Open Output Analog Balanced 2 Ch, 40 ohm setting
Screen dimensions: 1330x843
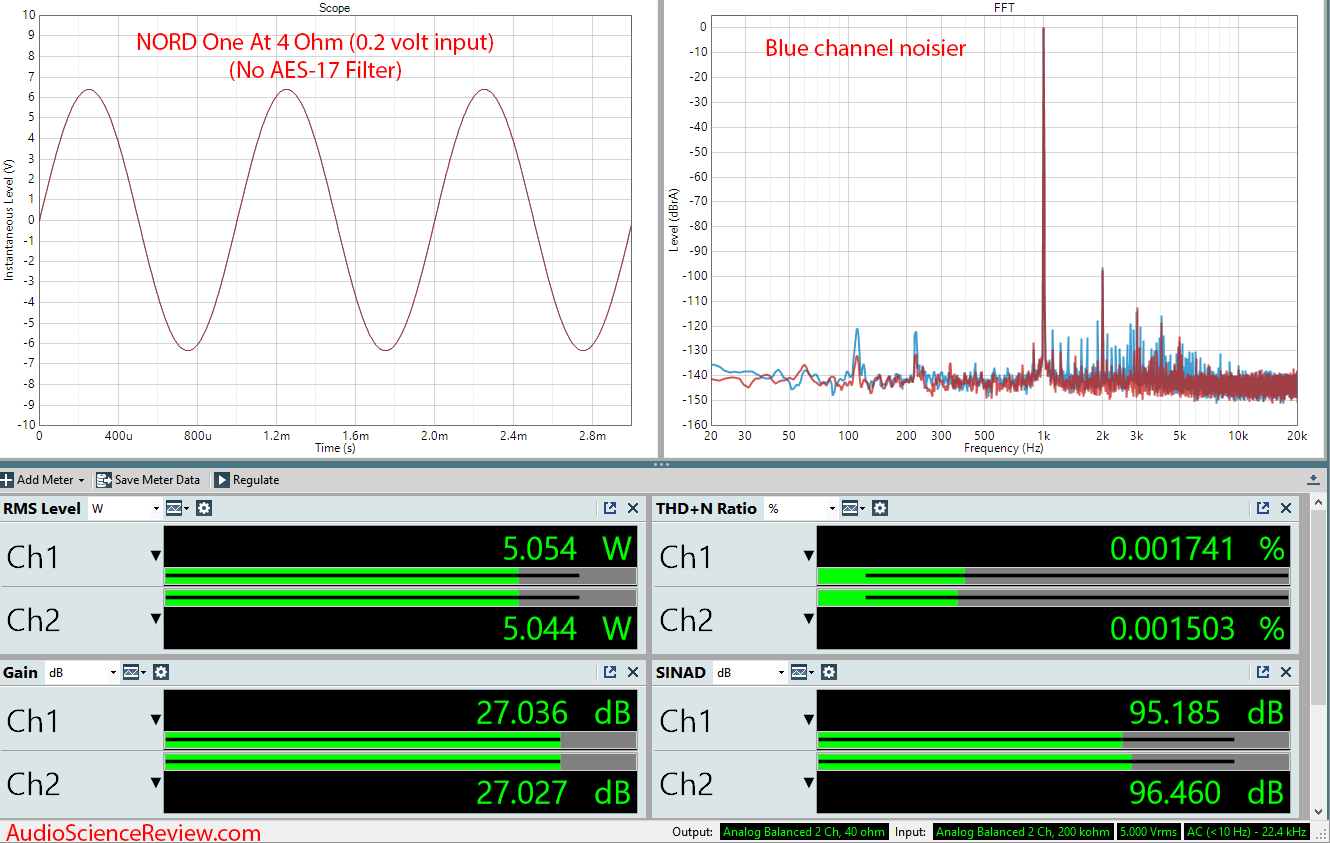[803, 832]
